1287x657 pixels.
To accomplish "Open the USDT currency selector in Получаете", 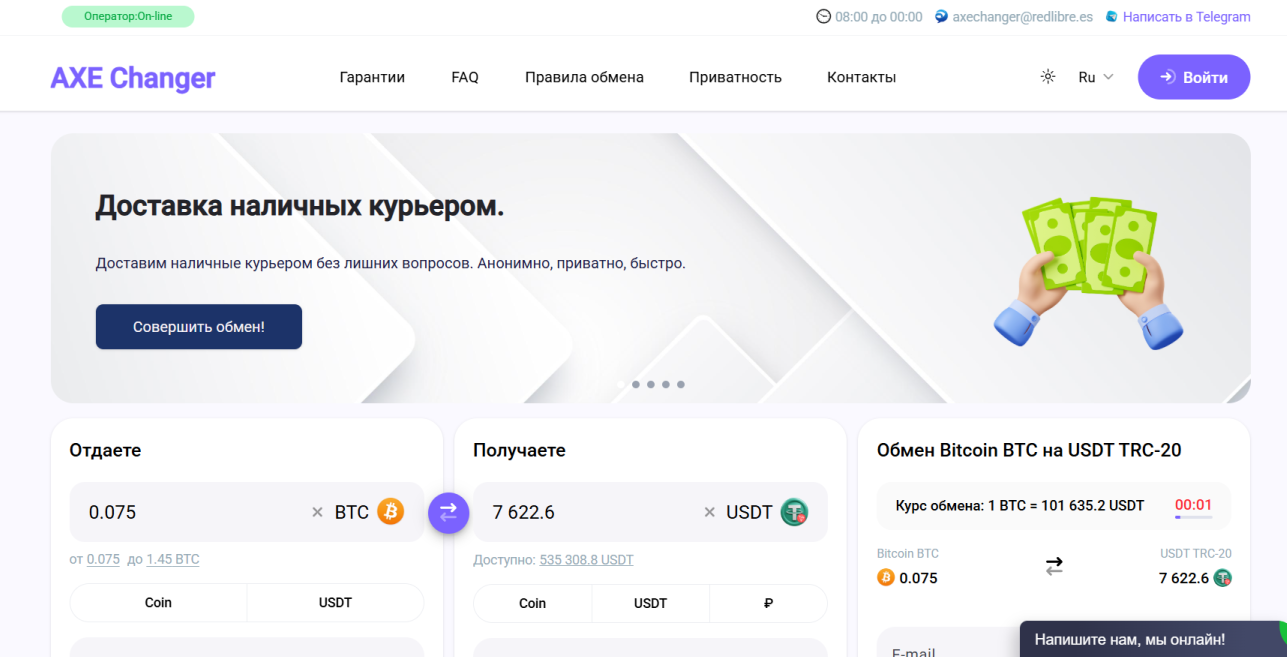I will [x=767, y=512].
